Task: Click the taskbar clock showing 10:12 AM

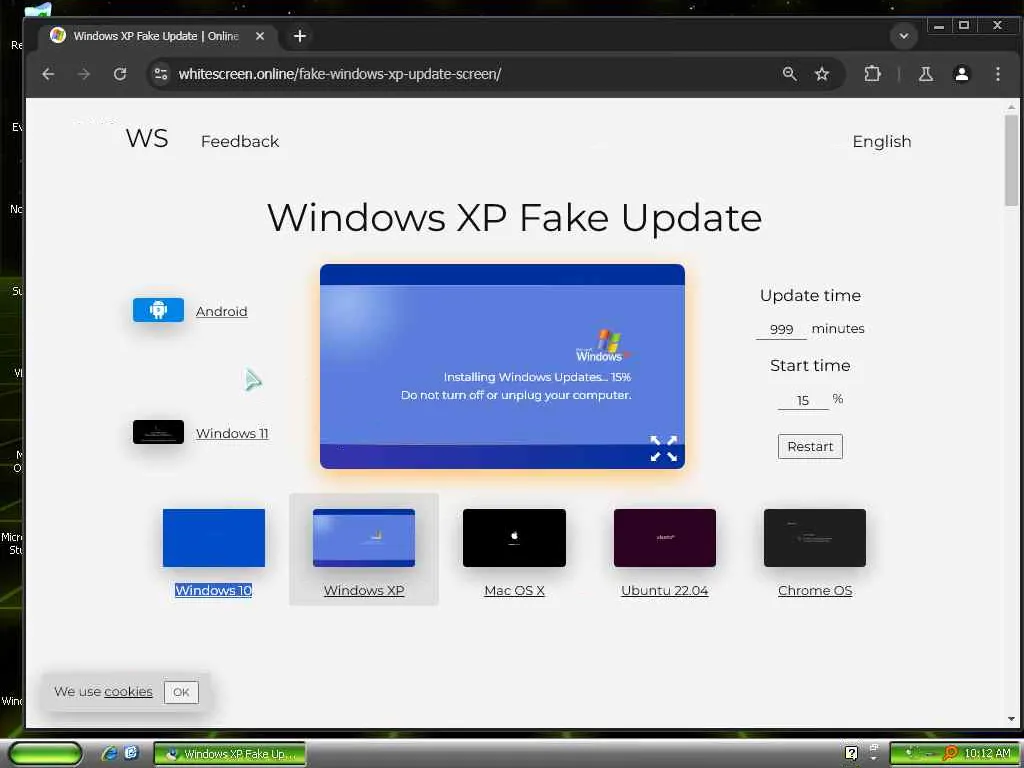Action: pos(987,753)
